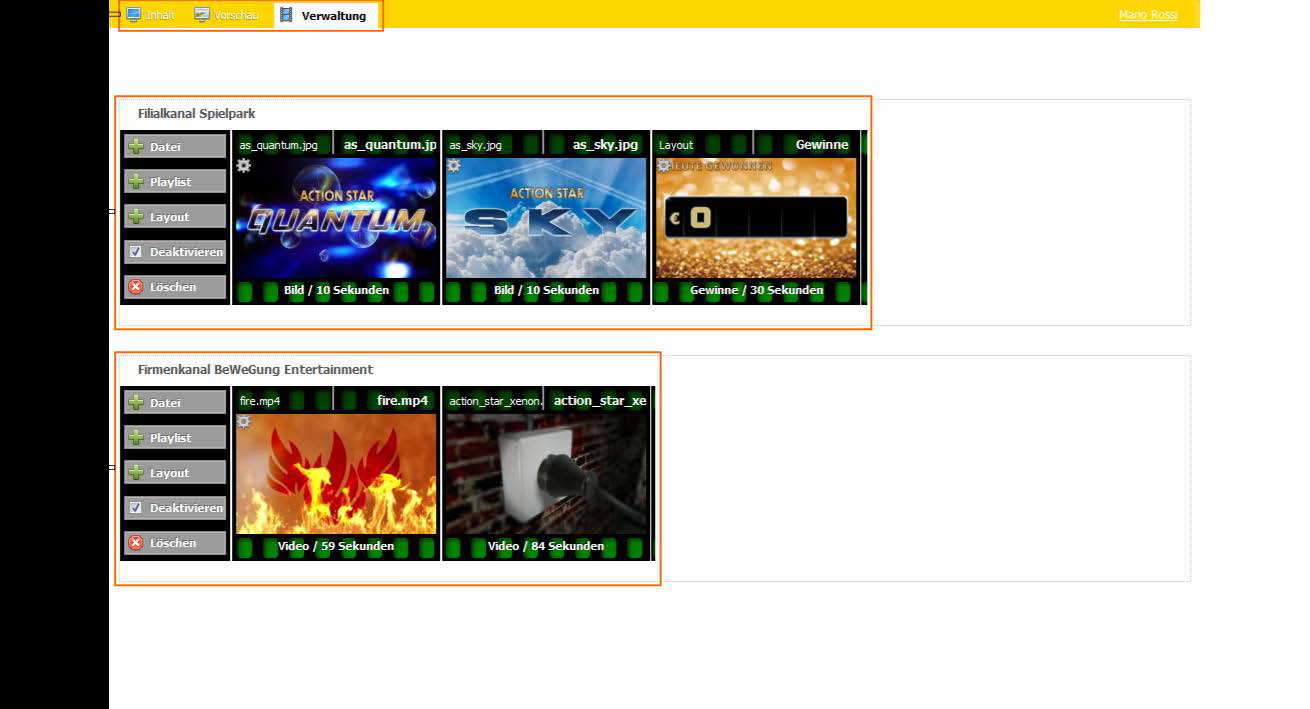The width and height of the screenshot is (1310, 709).
Task: Open settings gear on the as_quantum.jpg thumbnail
Action: (243, 165)
